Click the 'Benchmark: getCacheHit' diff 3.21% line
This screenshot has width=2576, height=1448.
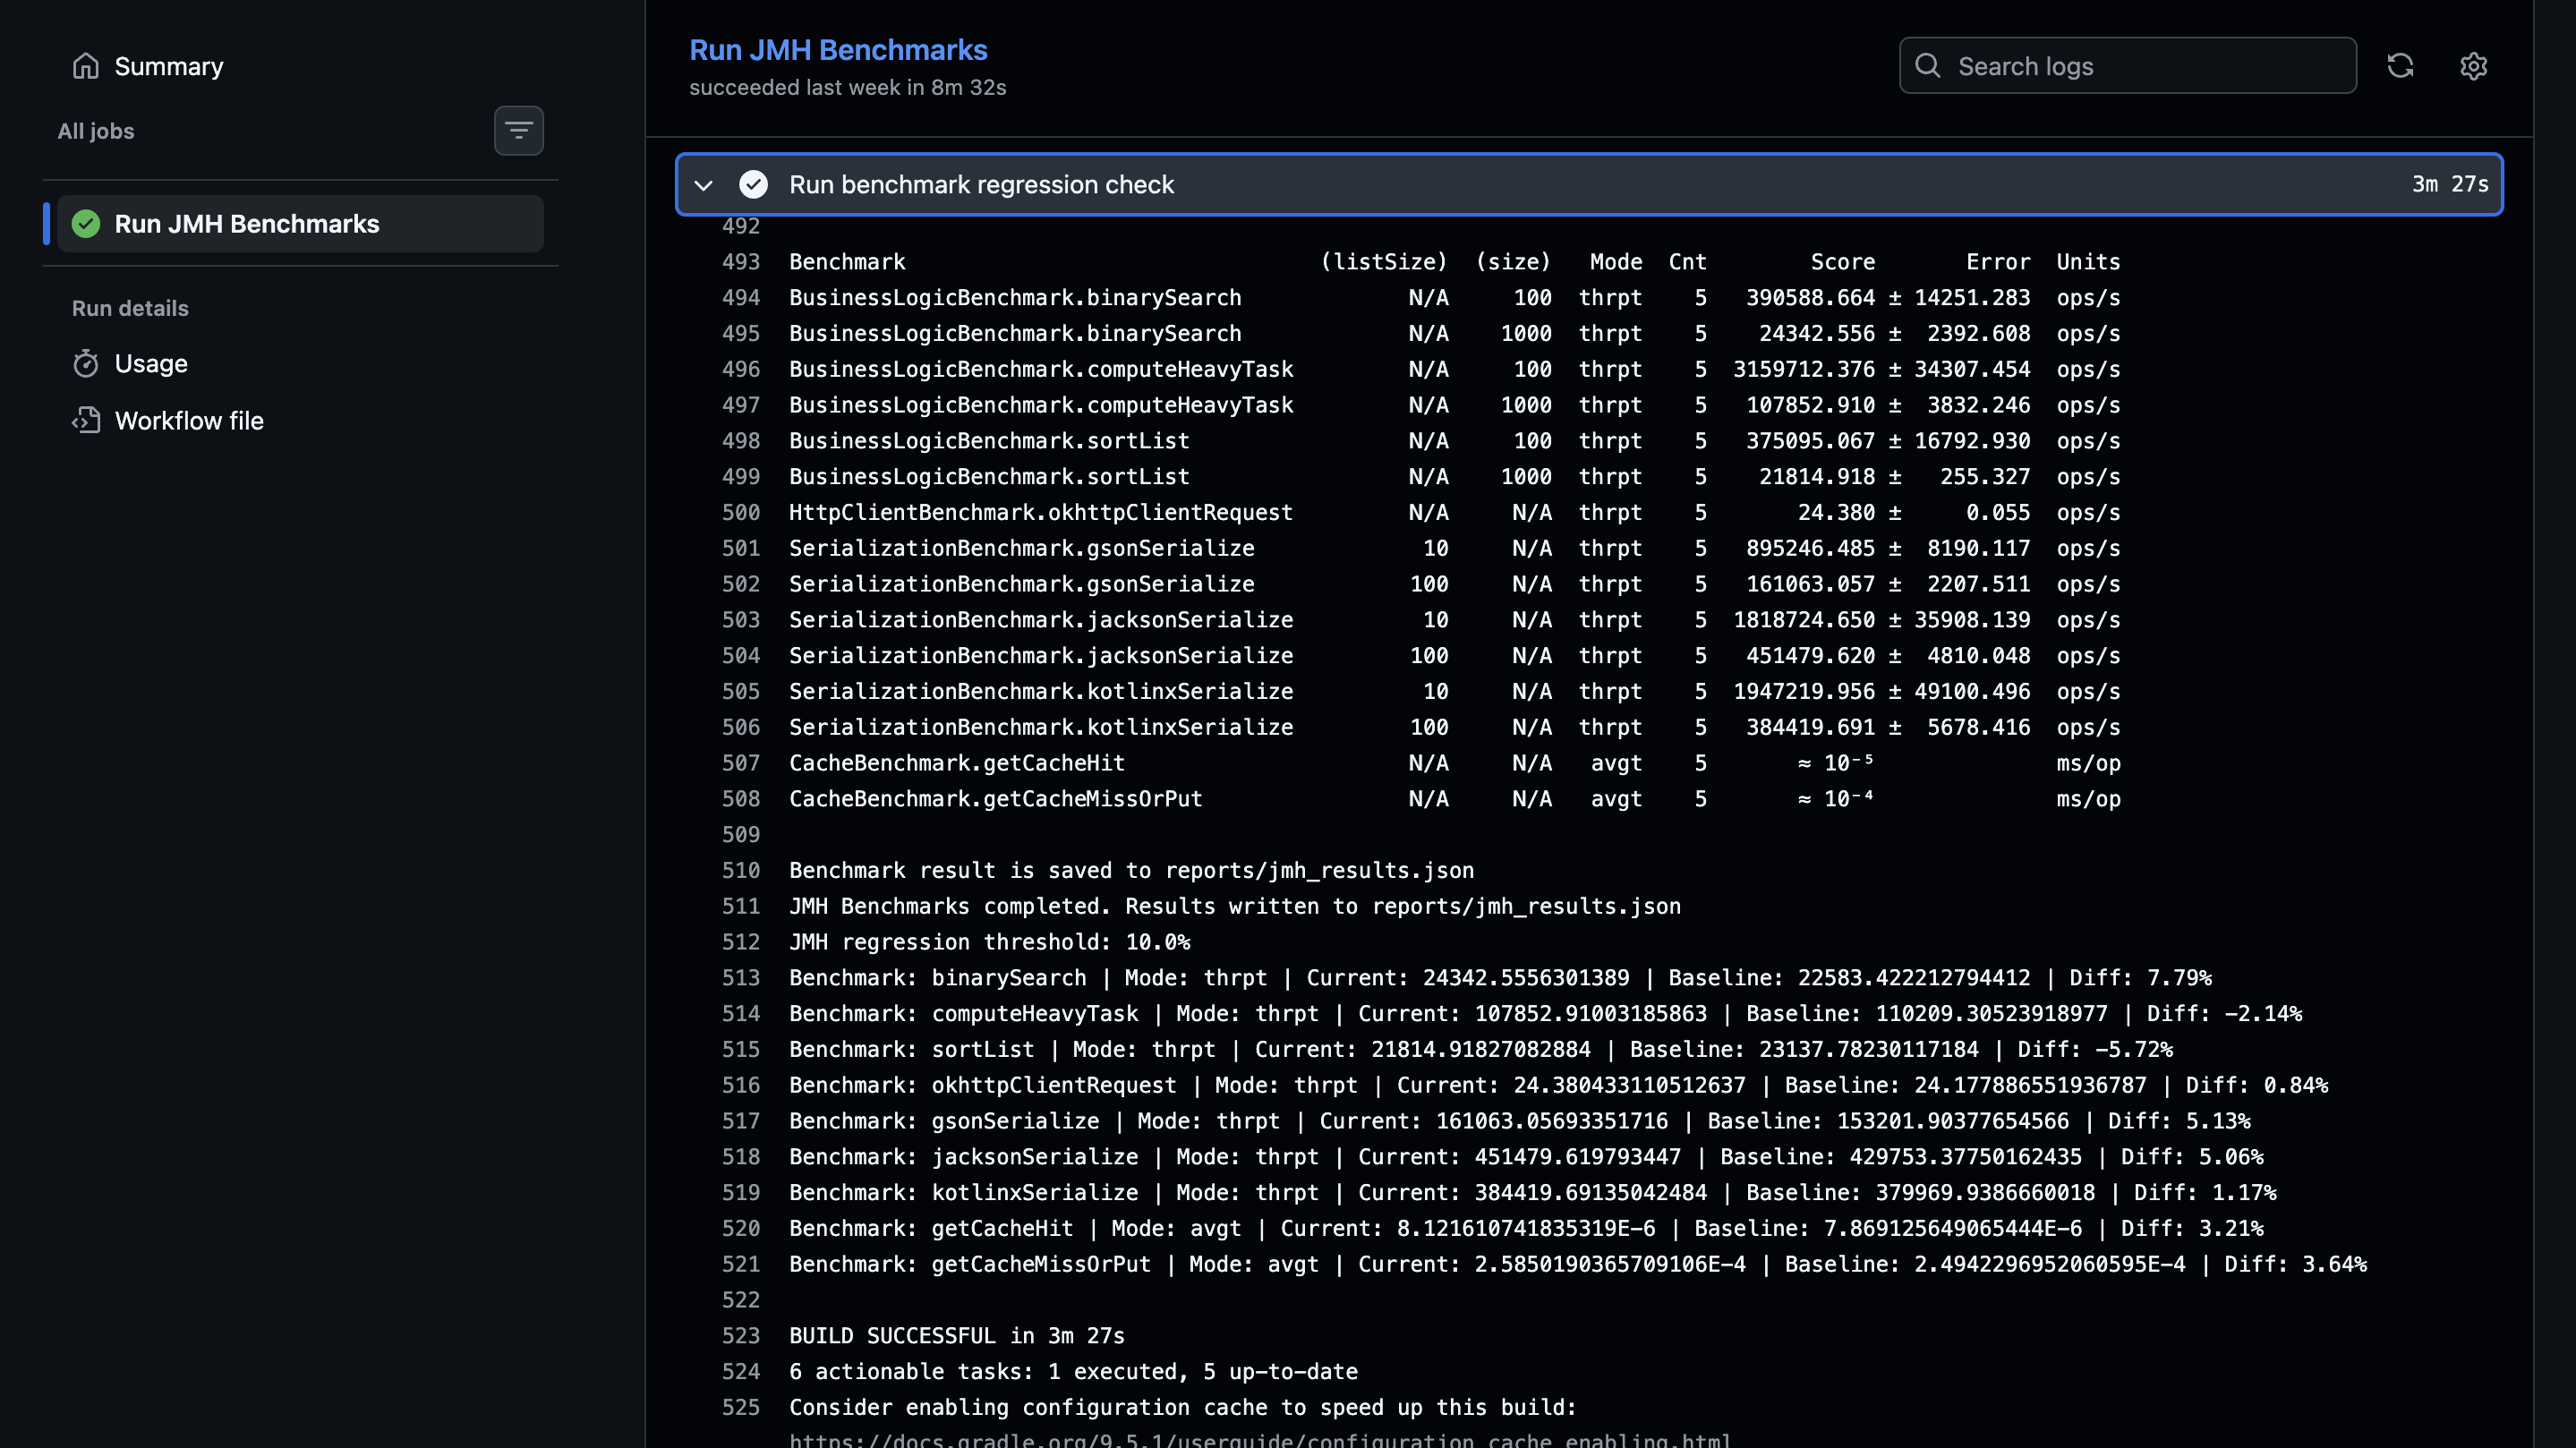1527,1228
